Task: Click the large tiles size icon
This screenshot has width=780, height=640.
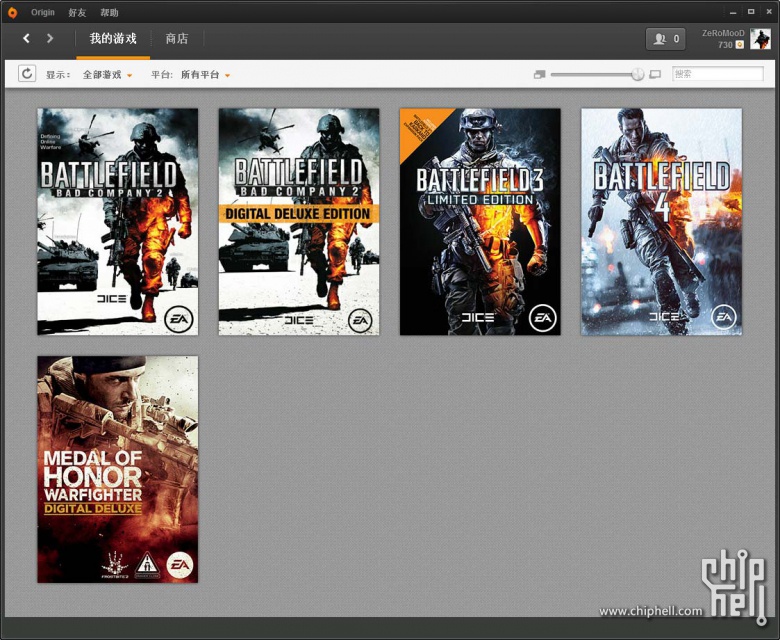Action: tap(655, 75)
